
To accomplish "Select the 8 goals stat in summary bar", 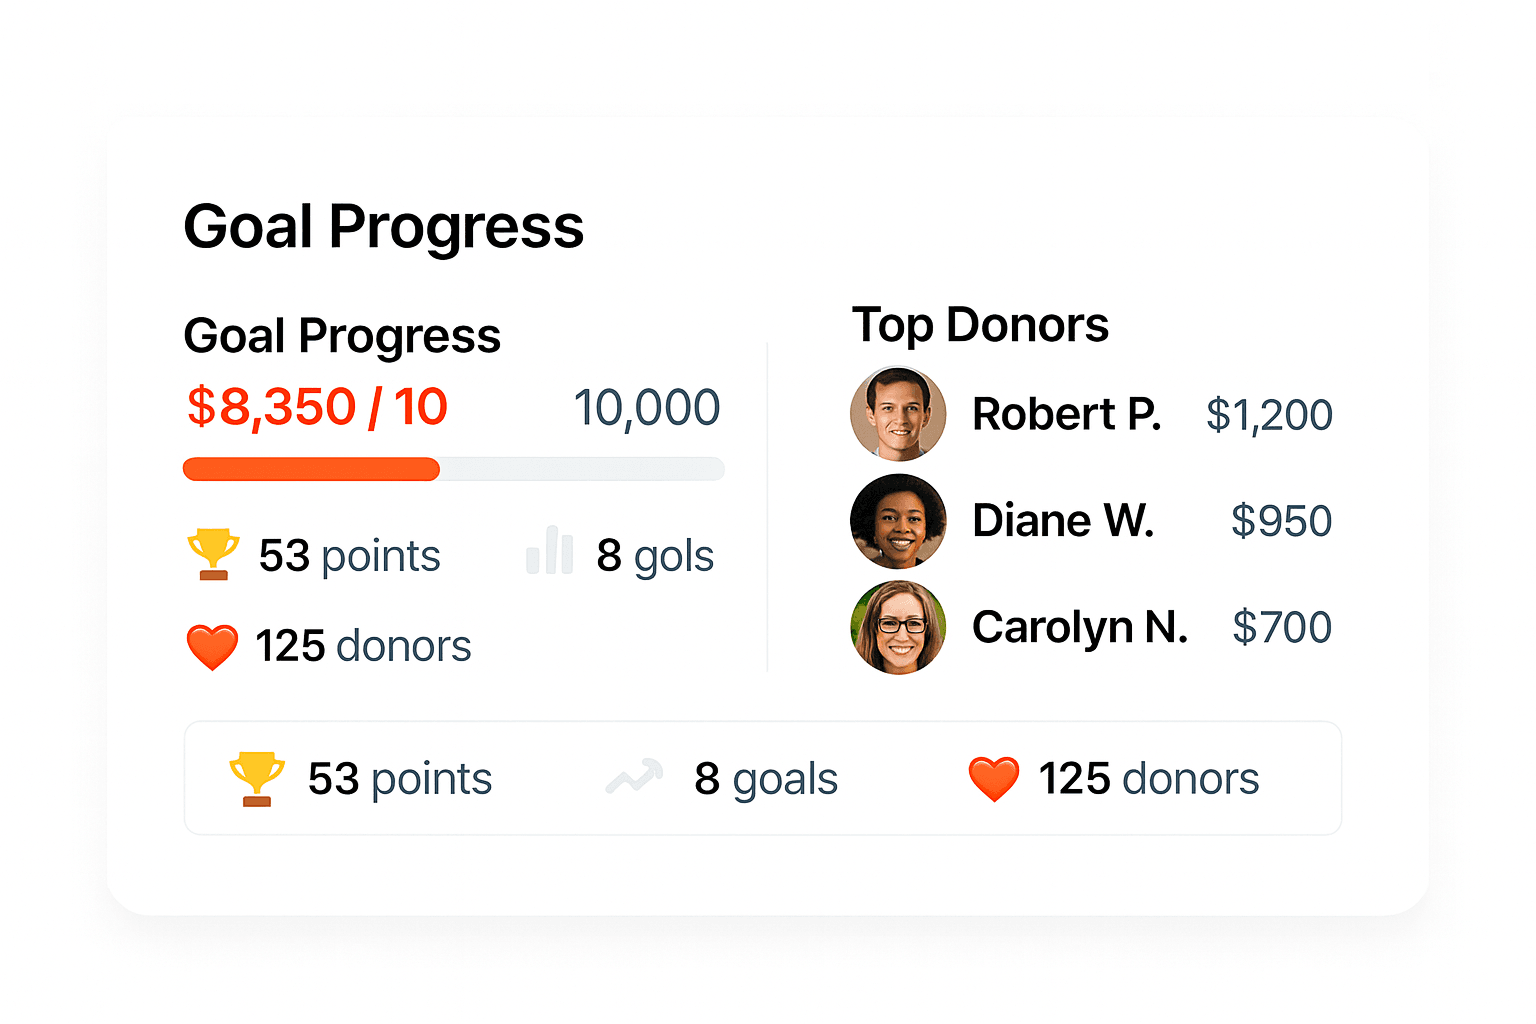I will [766, 778].
